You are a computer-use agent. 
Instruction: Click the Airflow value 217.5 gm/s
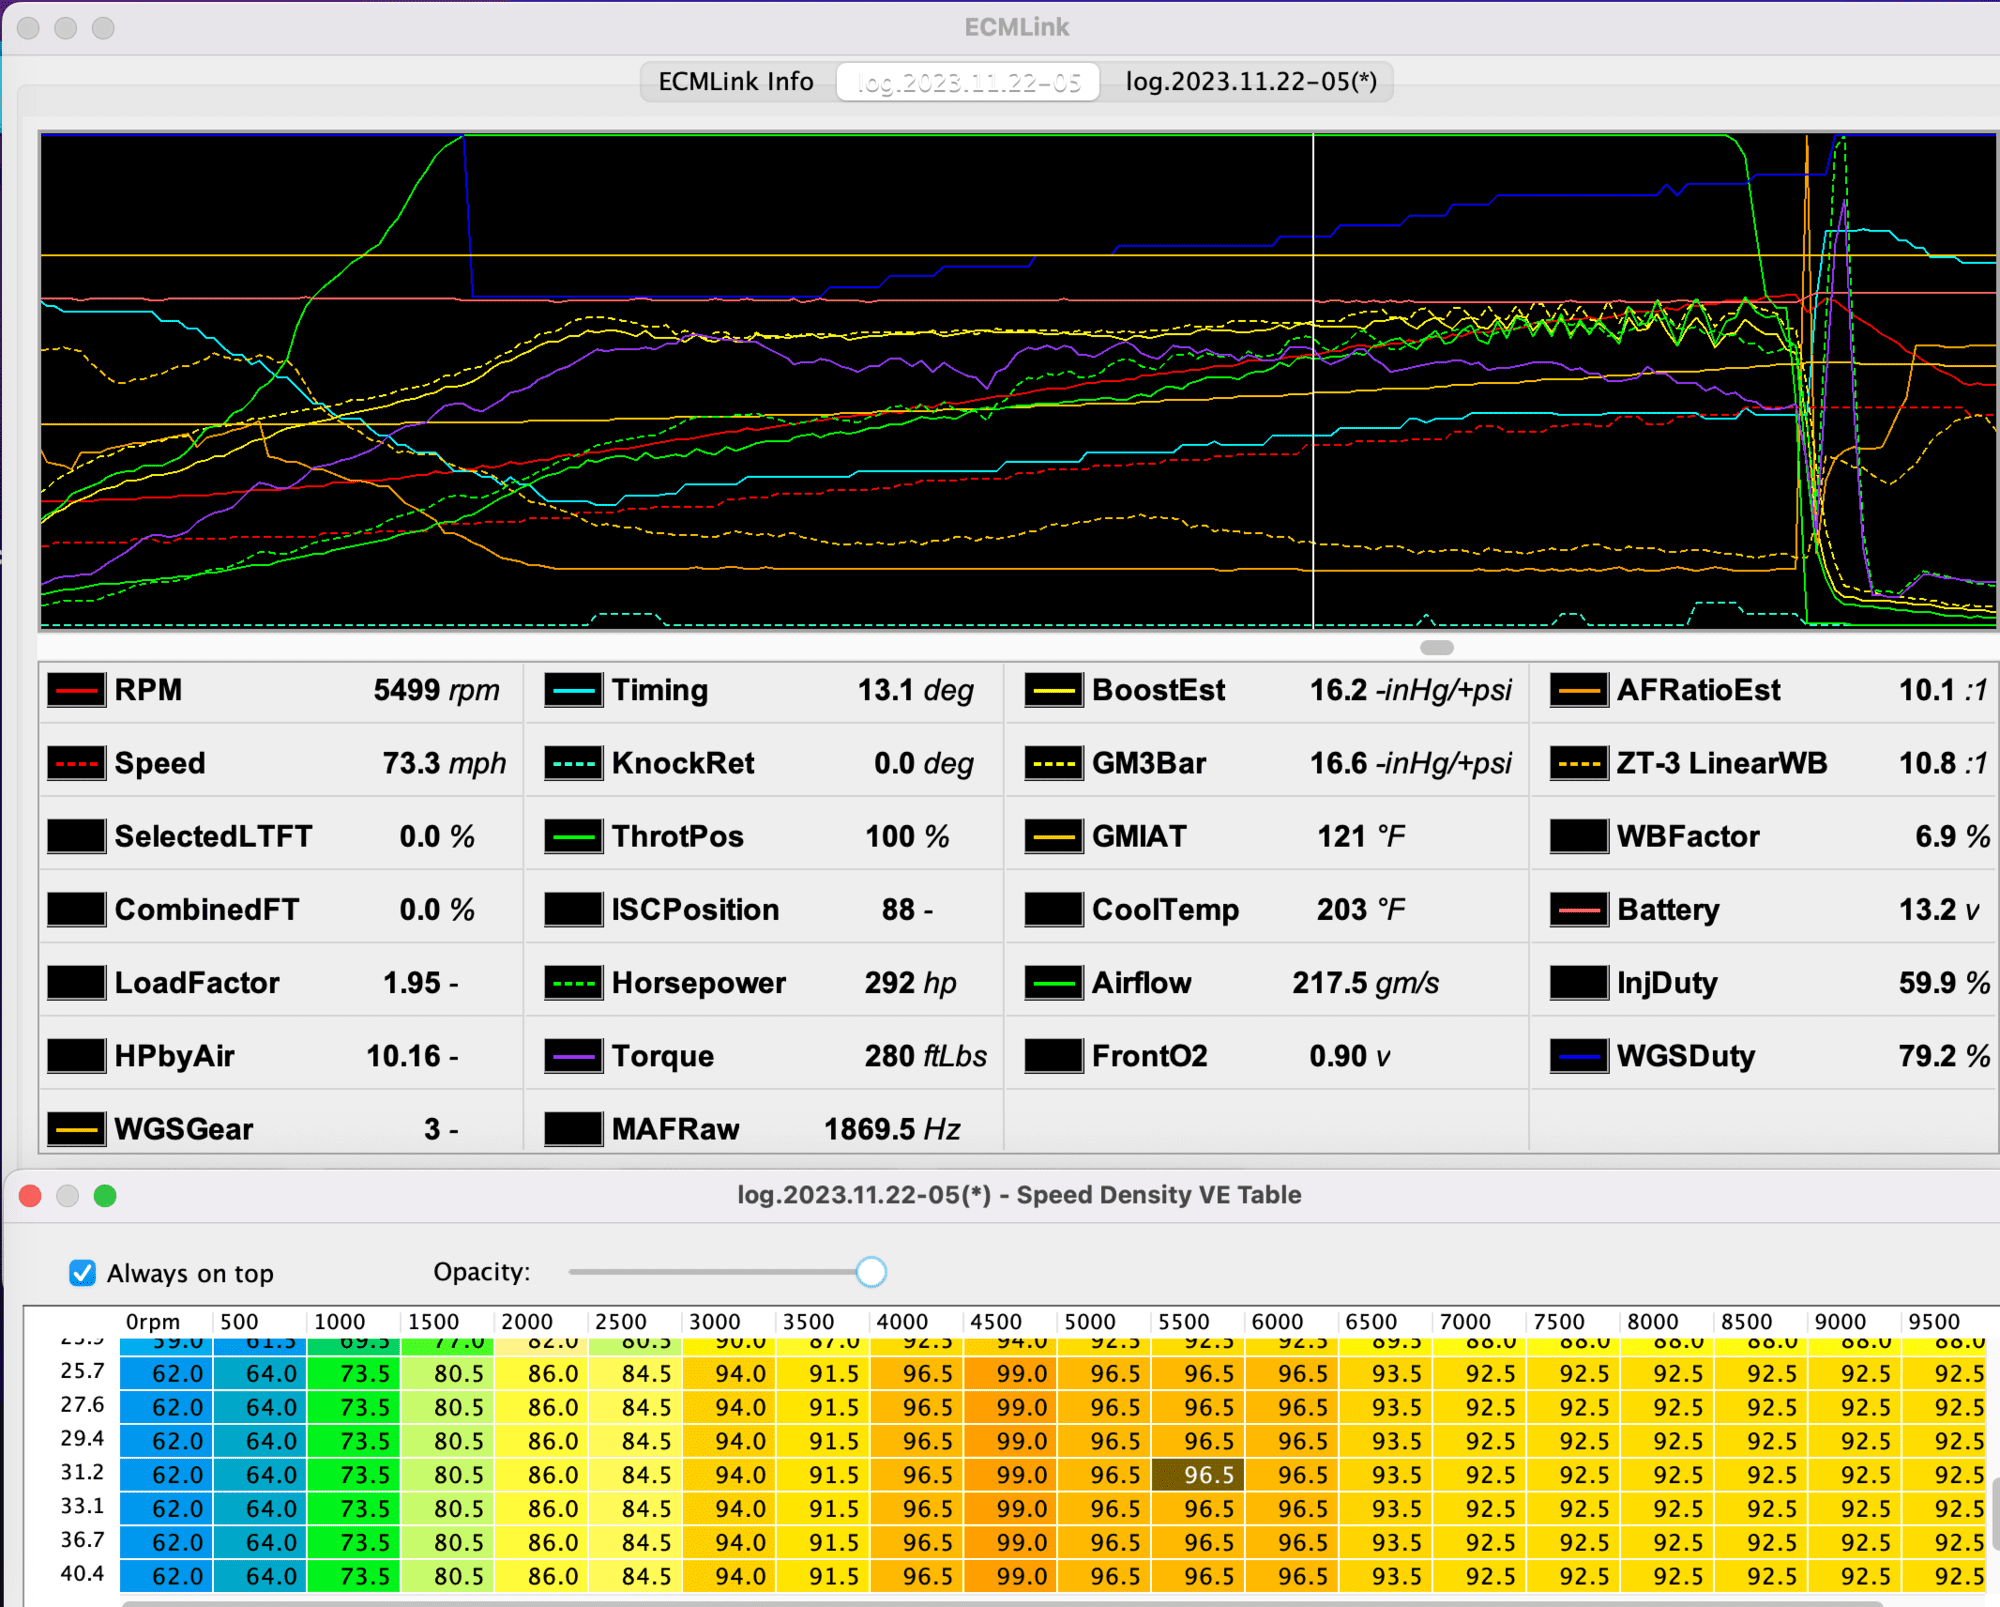1365,983
